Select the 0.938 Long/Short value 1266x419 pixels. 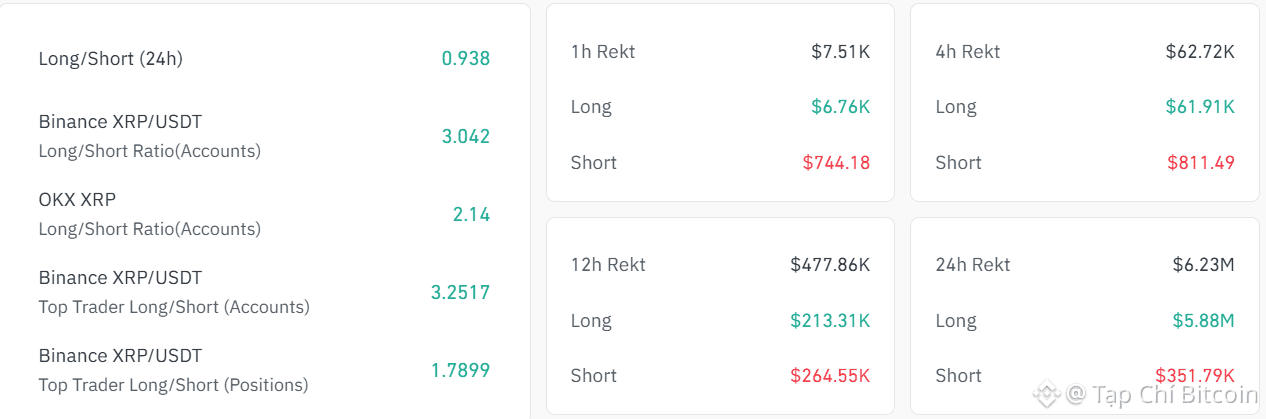[x=466, y=59]
